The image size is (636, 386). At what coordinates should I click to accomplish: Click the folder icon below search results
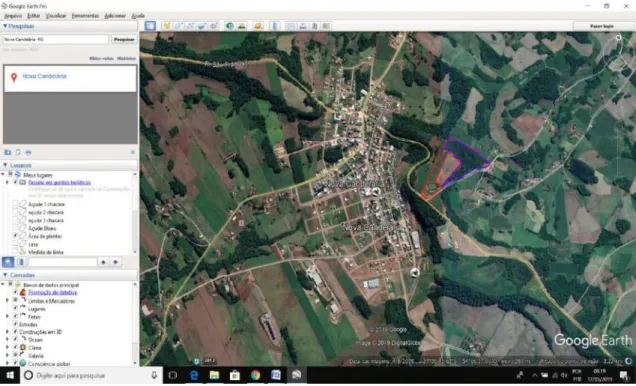(x=8, y=152)
